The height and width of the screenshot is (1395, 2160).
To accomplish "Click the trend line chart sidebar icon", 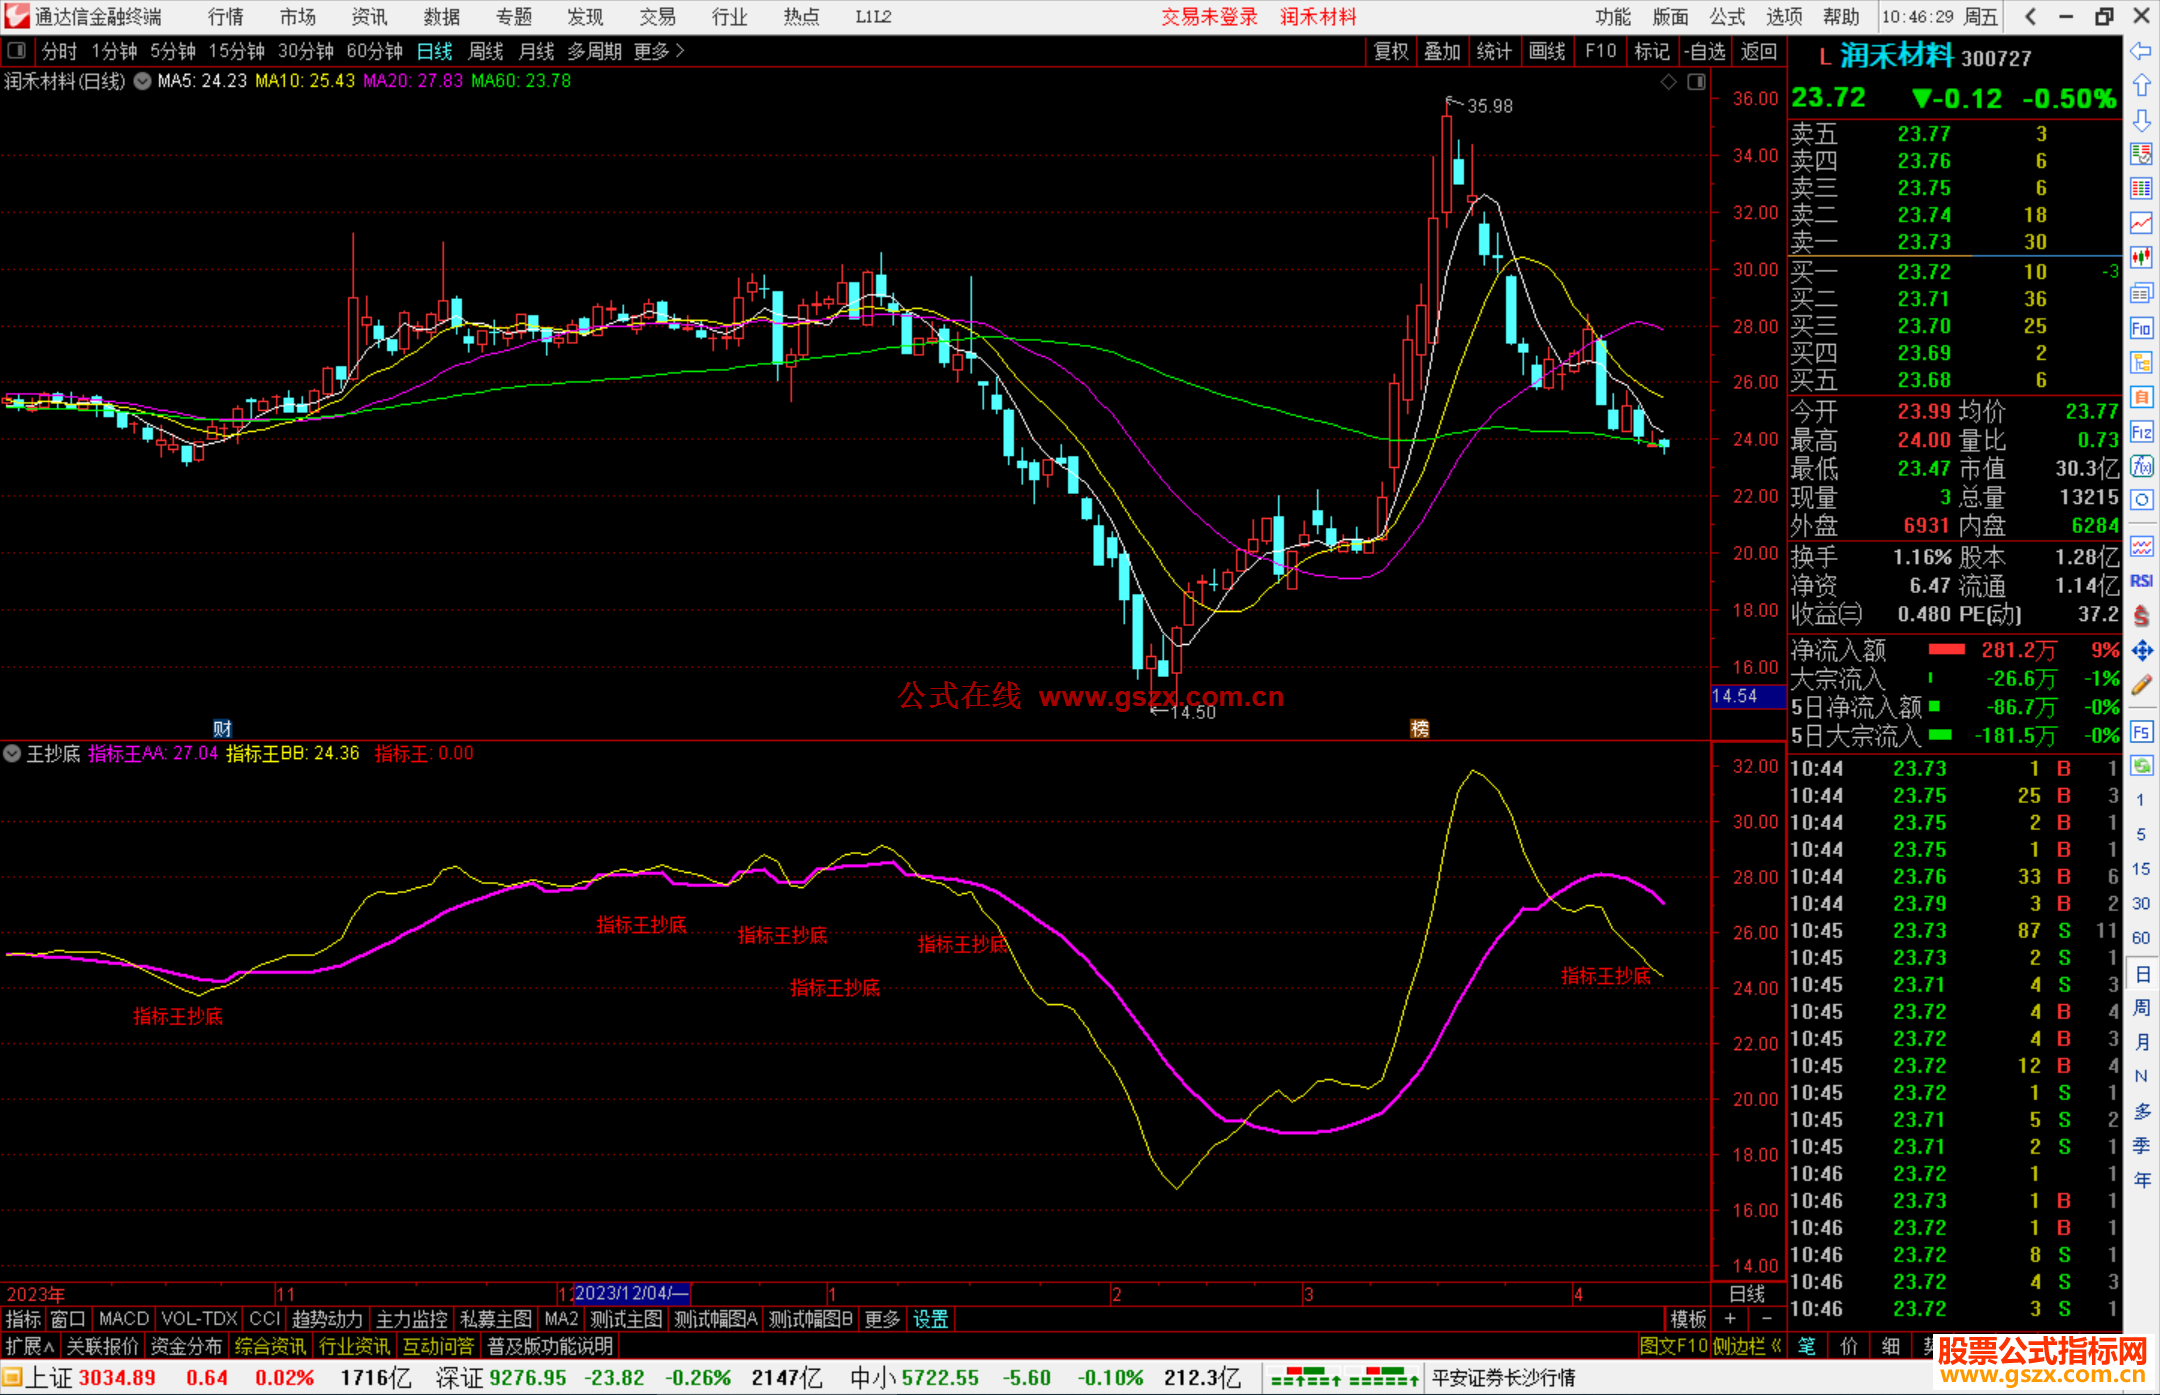I will [x=2141, y=223].
